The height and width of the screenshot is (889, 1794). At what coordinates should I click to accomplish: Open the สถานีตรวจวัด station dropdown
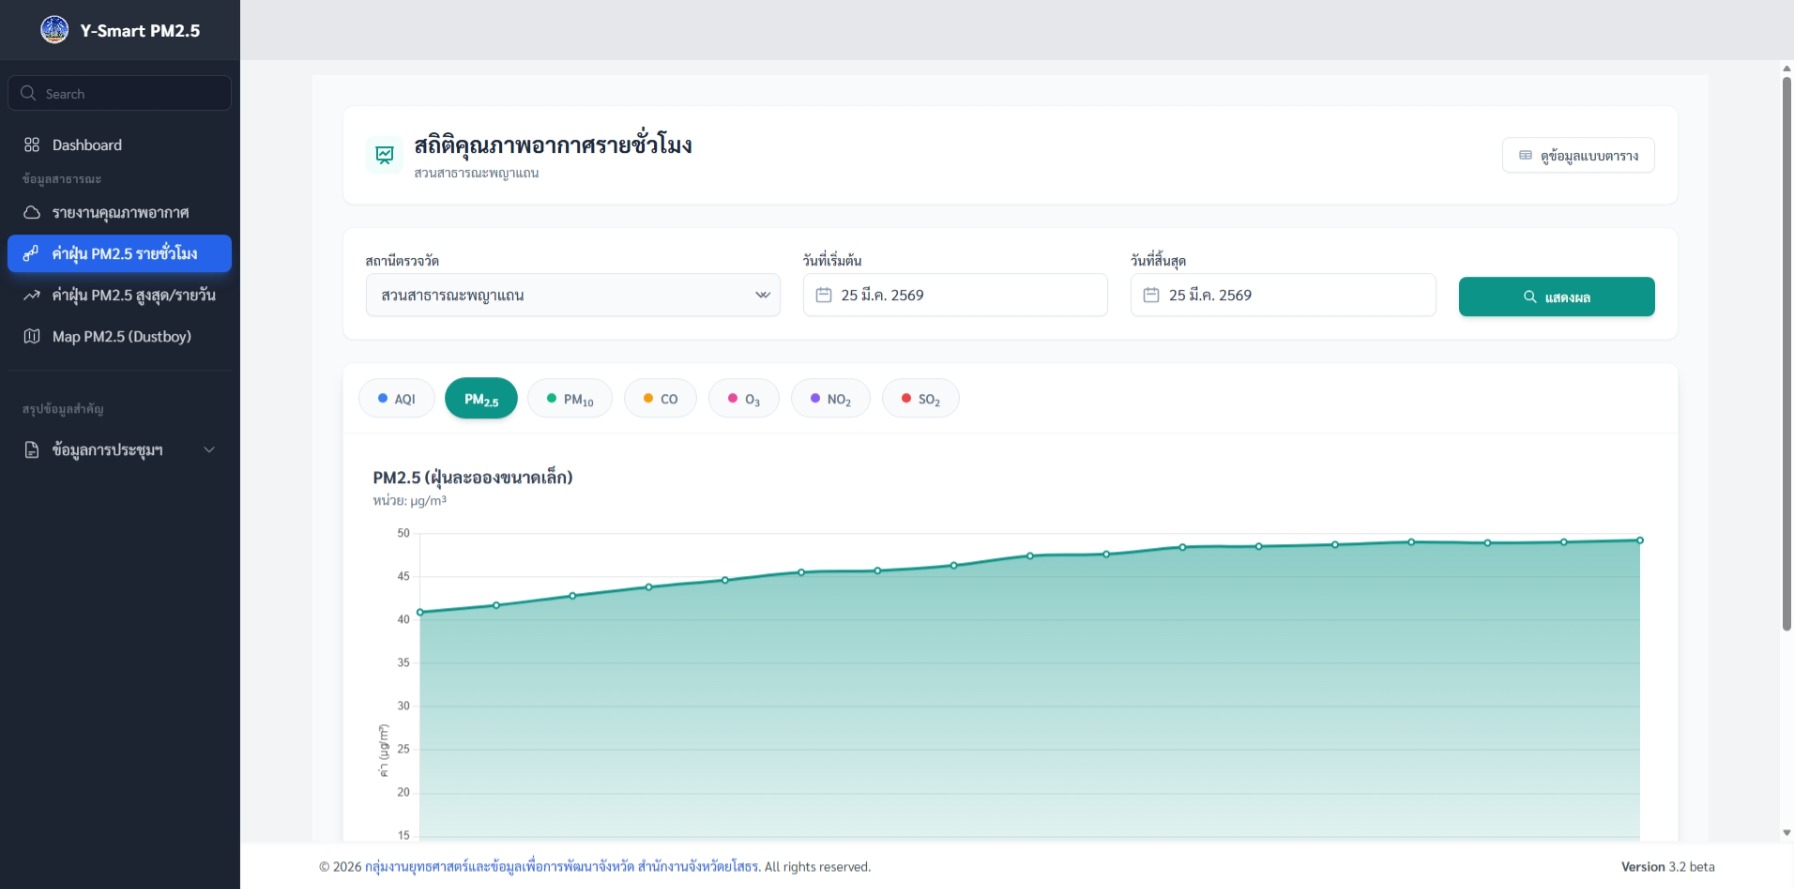(x=572, y=295)
